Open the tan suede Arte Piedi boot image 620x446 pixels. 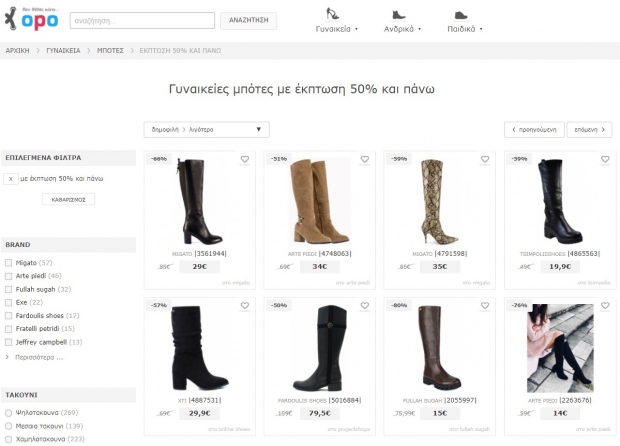pos(319,202)
